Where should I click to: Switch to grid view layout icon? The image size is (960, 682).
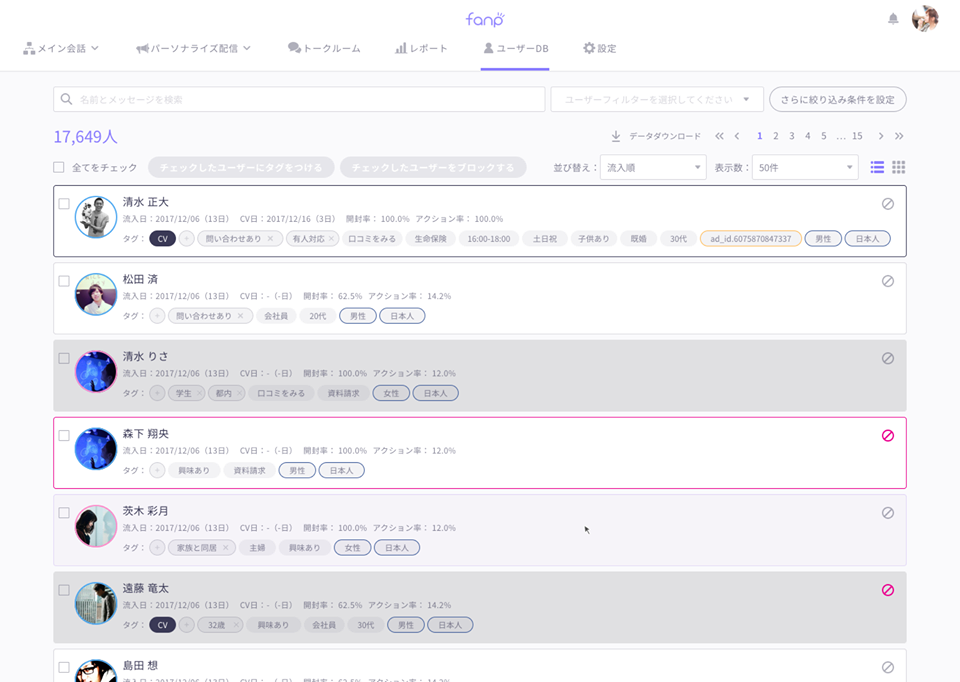pyautogui.click(x=898, y=167)
